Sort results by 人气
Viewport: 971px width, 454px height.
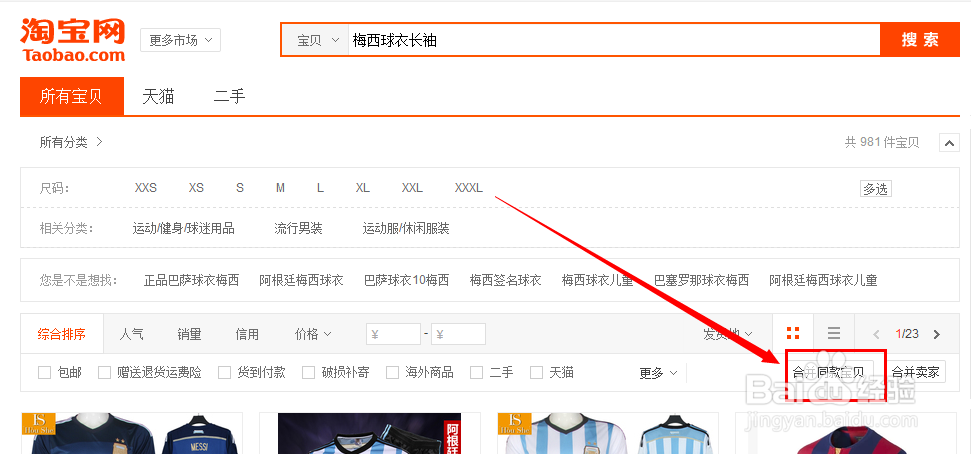[131, 334]
